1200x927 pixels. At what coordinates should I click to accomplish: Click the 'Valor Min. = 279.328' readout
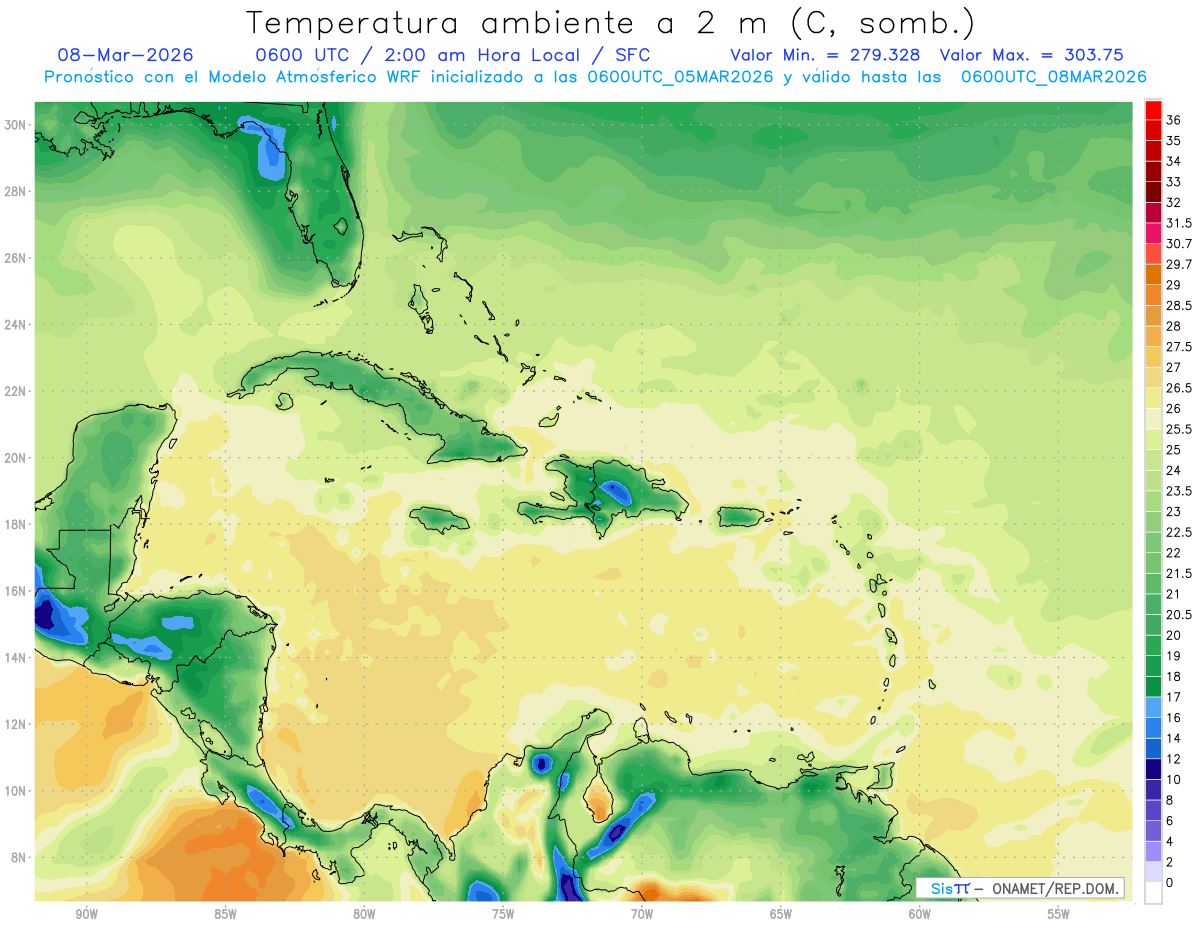click(825, 55)
